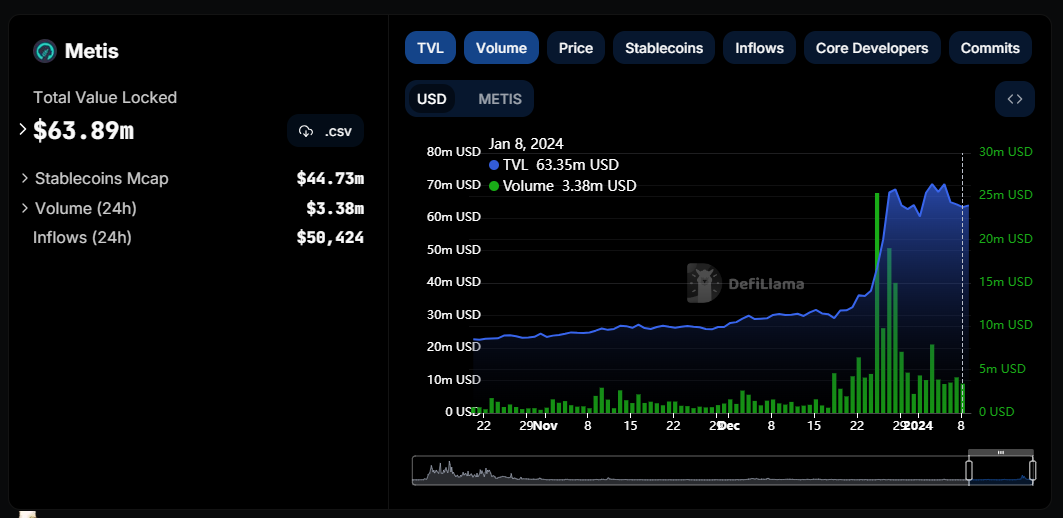Download the .csv data file

coord(325,131)
